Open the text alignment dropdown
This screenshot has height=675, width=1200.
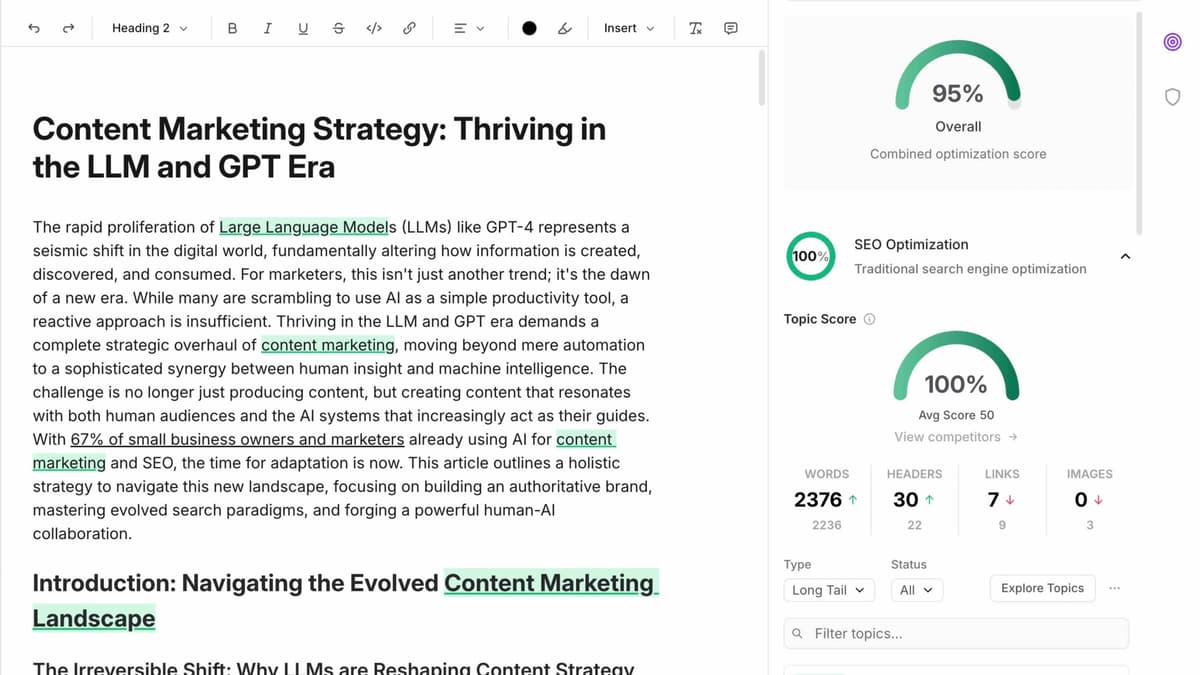[x=469, y=28]
